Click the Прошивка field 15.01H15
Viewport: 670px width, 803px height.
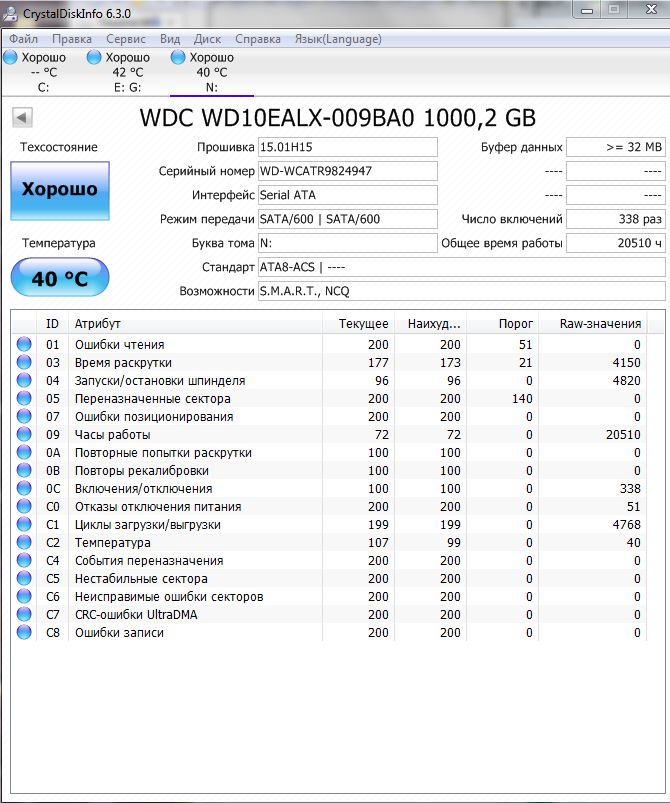[x=347, y=147]
